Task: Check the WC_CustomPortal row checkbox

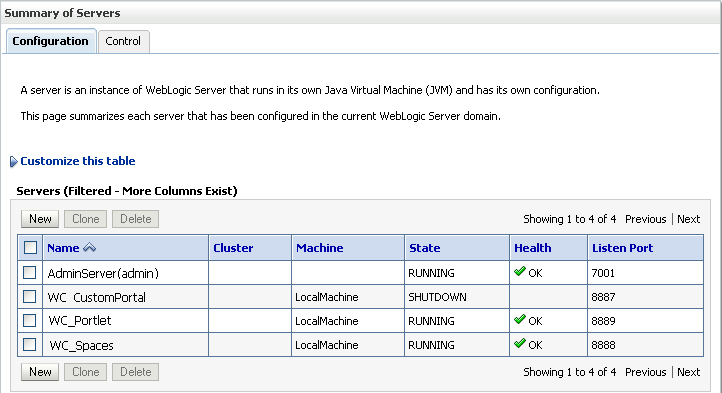Action: click(x=29, y=297)
